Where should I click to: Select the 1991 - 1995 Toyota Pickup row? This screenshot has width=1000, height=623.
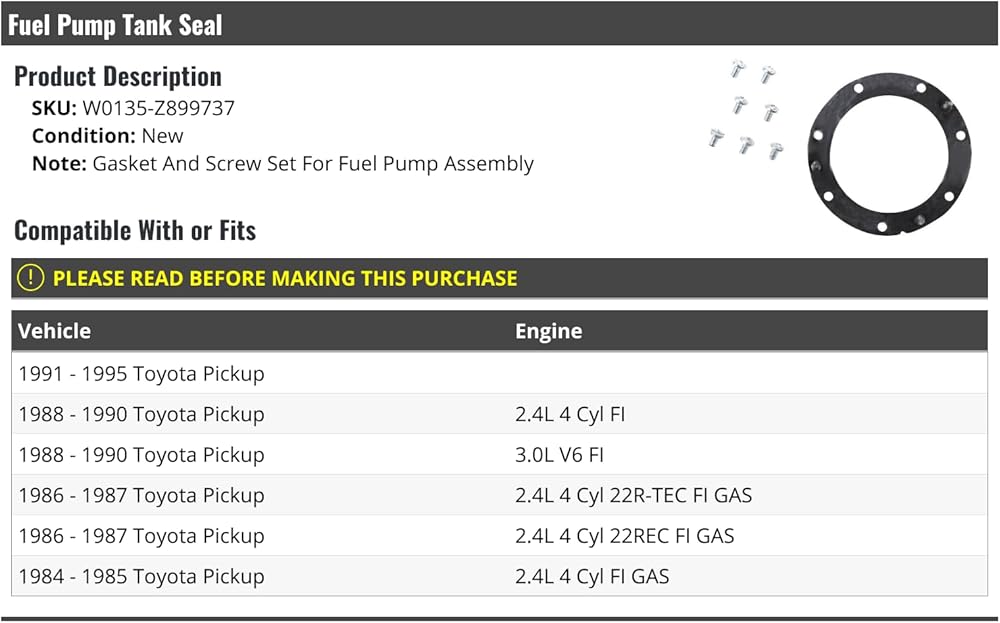141,374
